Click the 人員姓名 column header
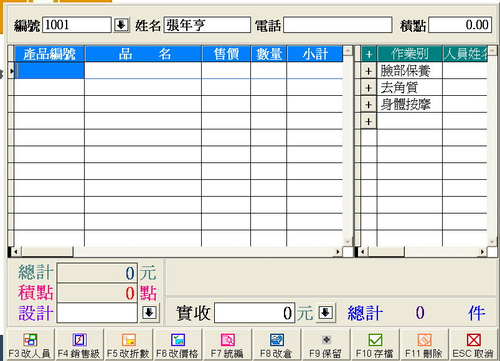Viewport: 500px width, 361px height. click(465, 54)
